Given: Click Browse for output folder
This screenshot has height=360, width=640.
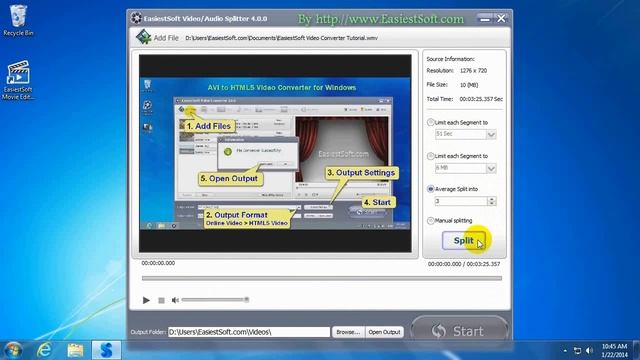Looking at the screenshot, I should (348, 332).
